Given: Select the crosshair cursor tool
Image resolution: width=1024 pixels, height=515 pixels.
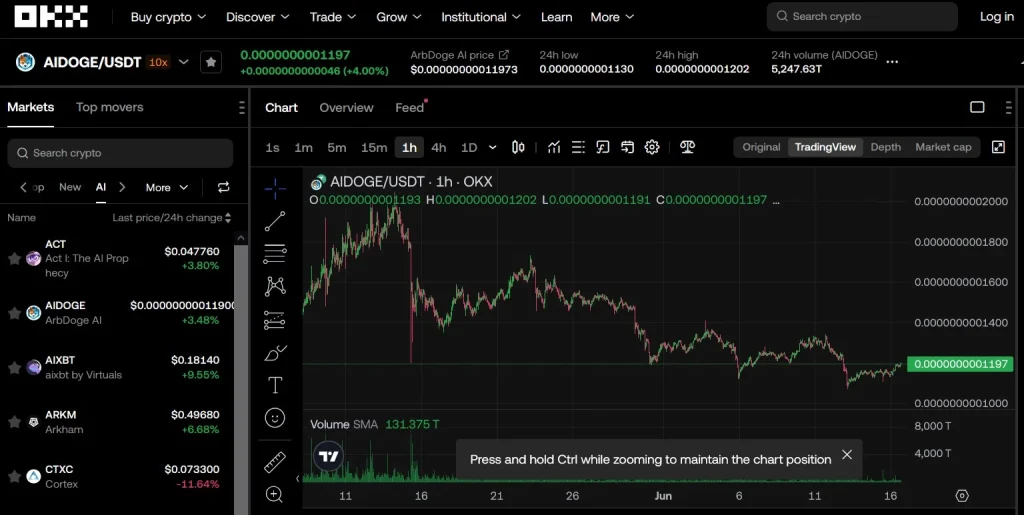Looking at the screenshot, I should [275, 189].
